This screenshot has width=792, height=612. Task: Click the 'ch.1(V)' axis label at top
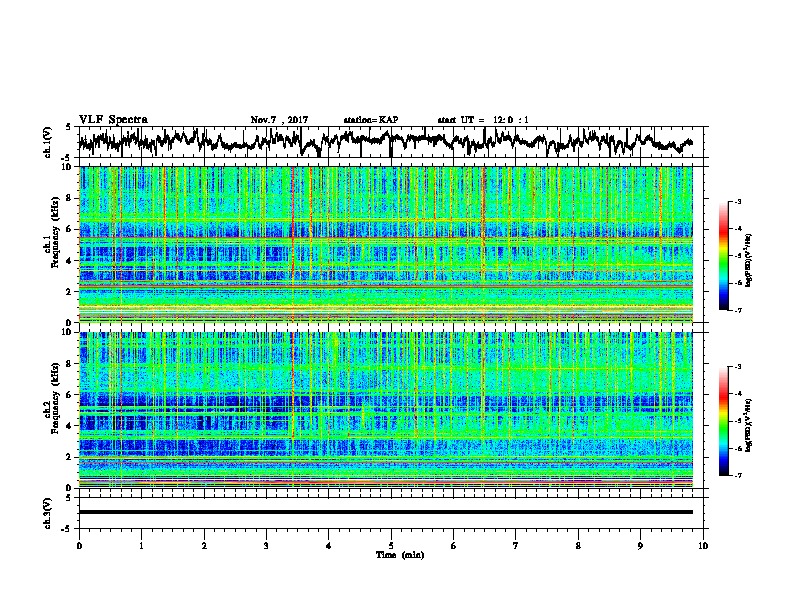(x=48, y=142)
